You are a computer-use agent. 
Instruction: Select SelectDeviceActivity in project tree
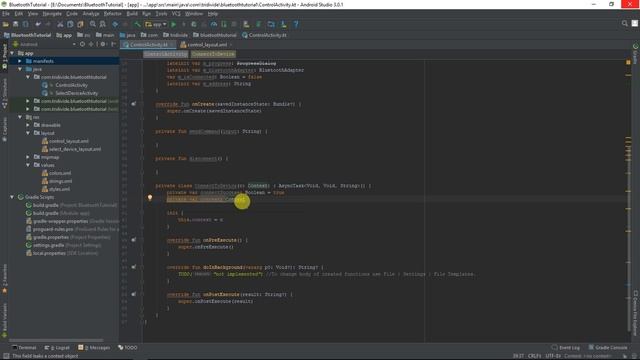pyautogui.click(x=76, y=93)
